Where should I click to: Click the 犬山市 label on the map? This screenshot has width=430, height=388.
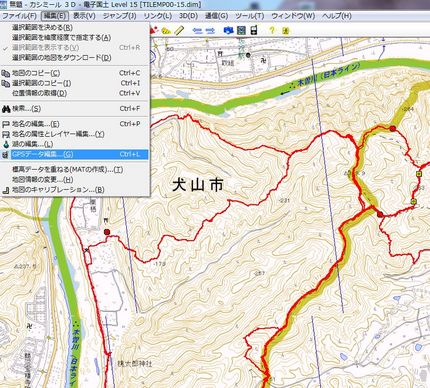tap(198, 185)
